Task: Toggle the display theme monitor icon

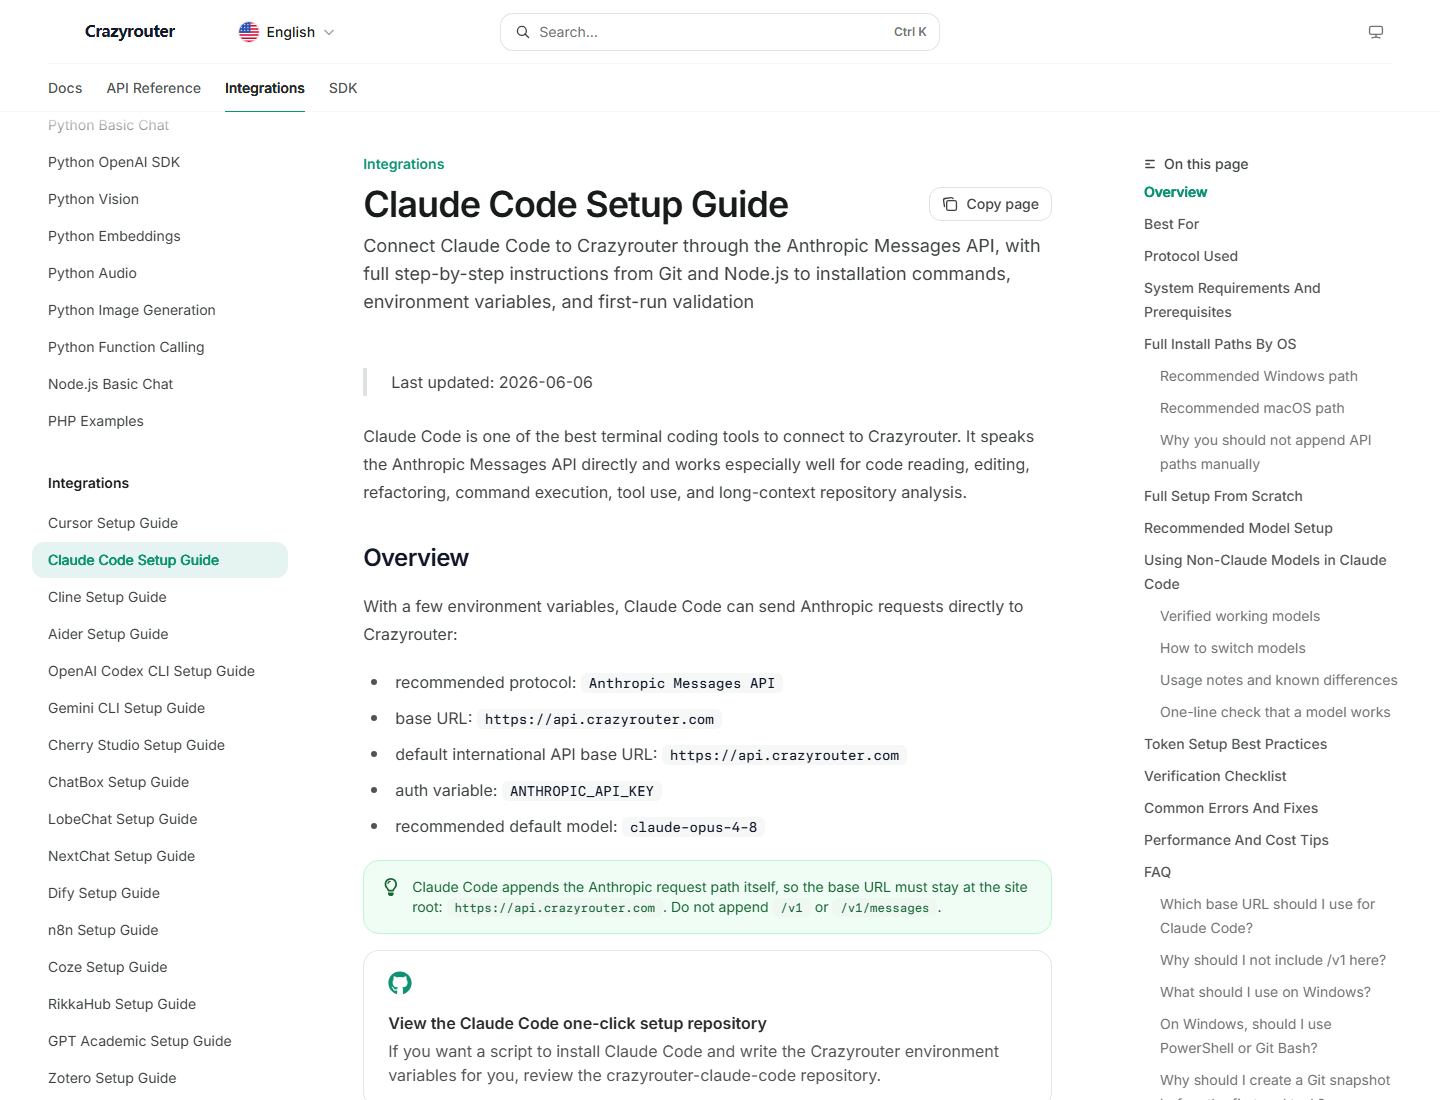Action: click(x=1376, y=32)
